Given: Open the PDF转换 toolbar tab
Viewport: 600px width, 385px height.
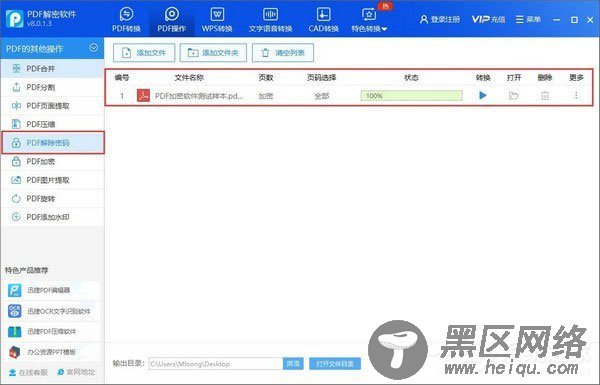Looking at the screenshot, I should (126, 20).
